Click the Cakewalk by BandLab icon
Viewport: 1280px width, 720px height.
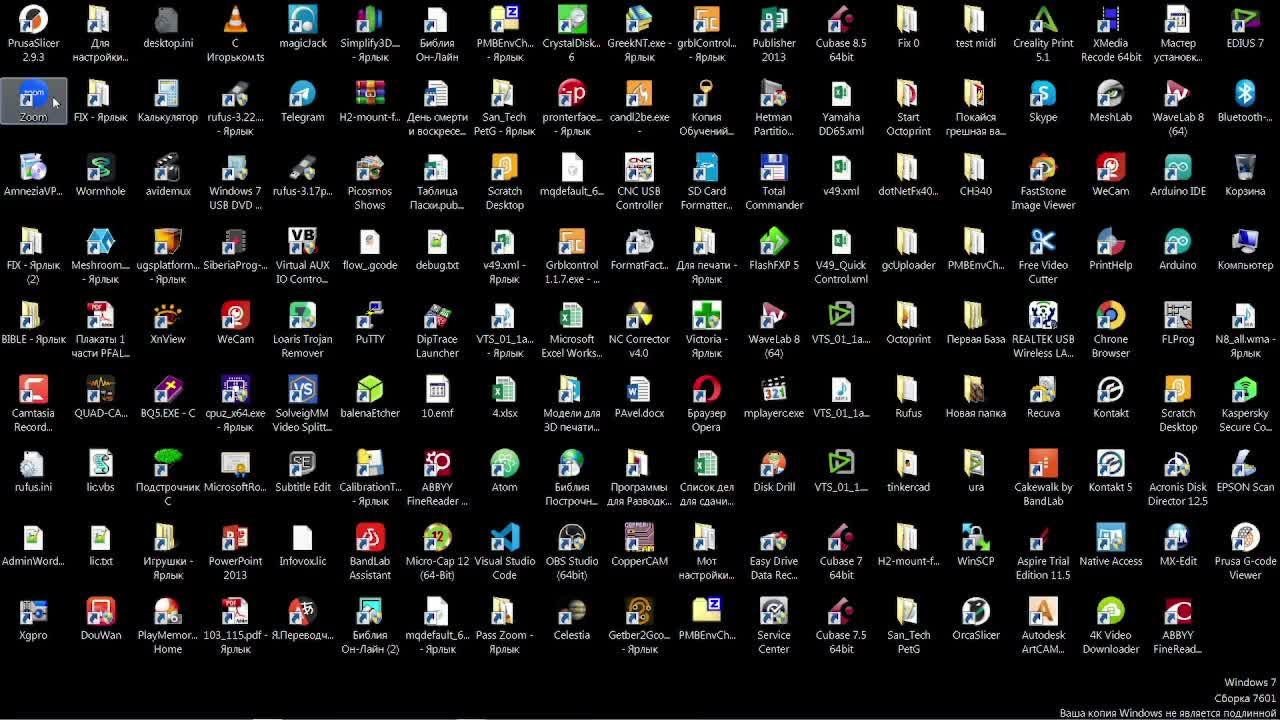(x=1043, y=463)
